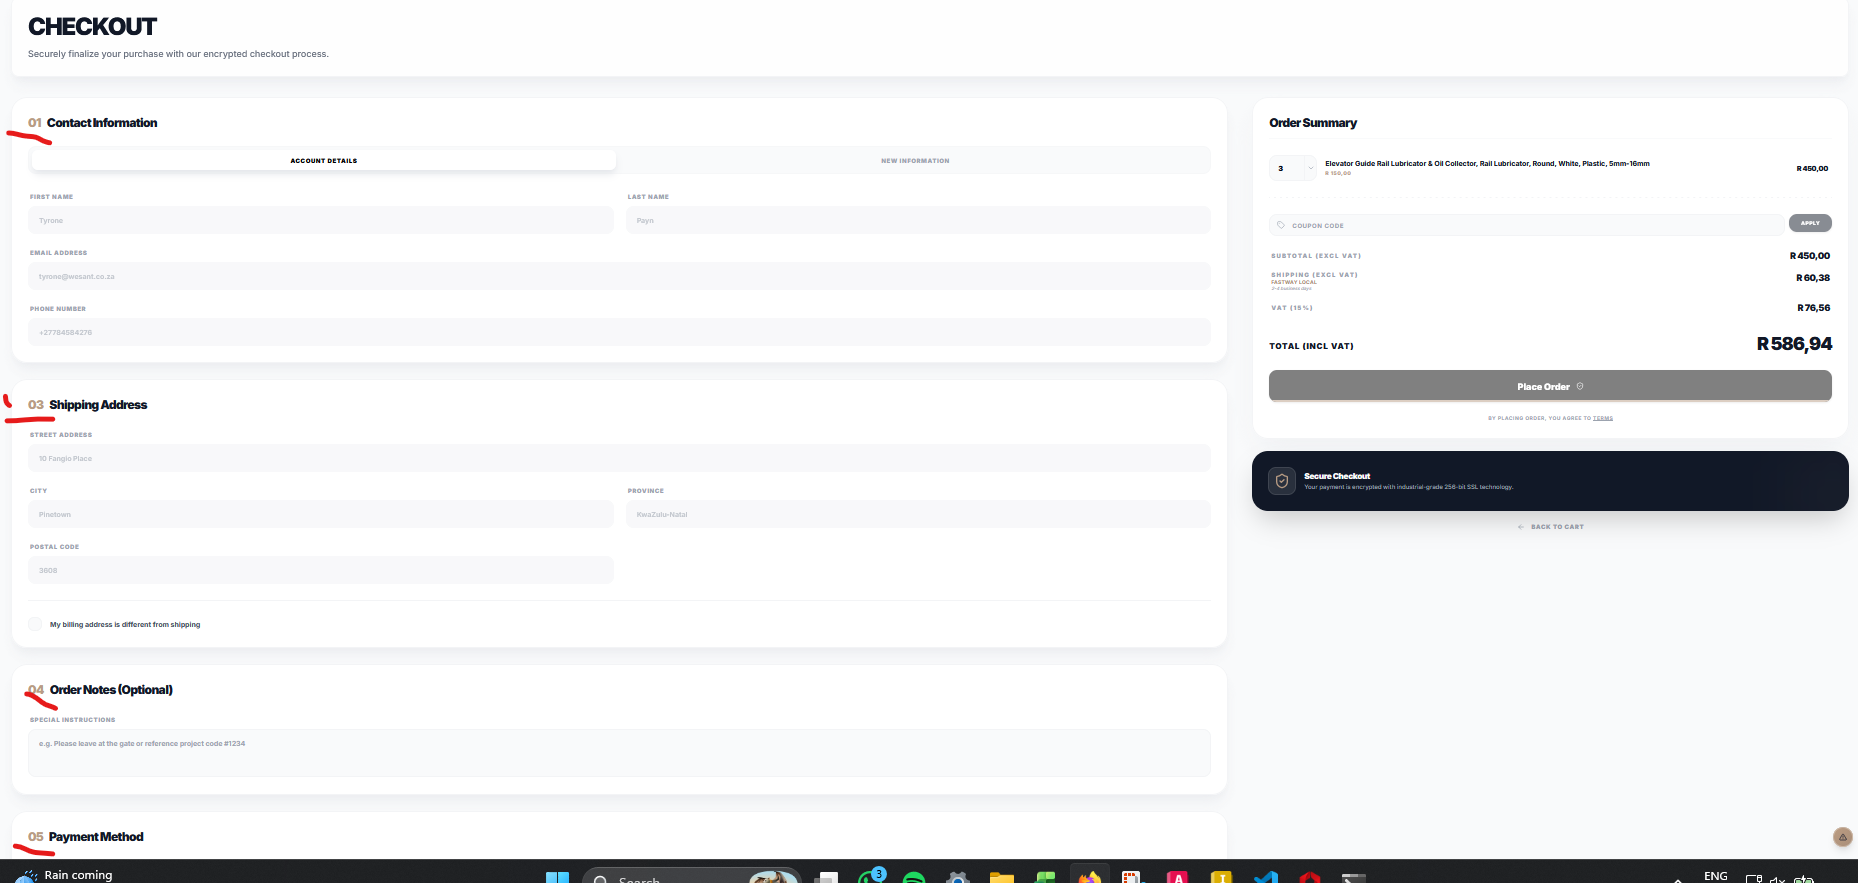Viewport: 1858px width, 883px height.
Task: Open Spotify from the taskbar
Action: 913,878
